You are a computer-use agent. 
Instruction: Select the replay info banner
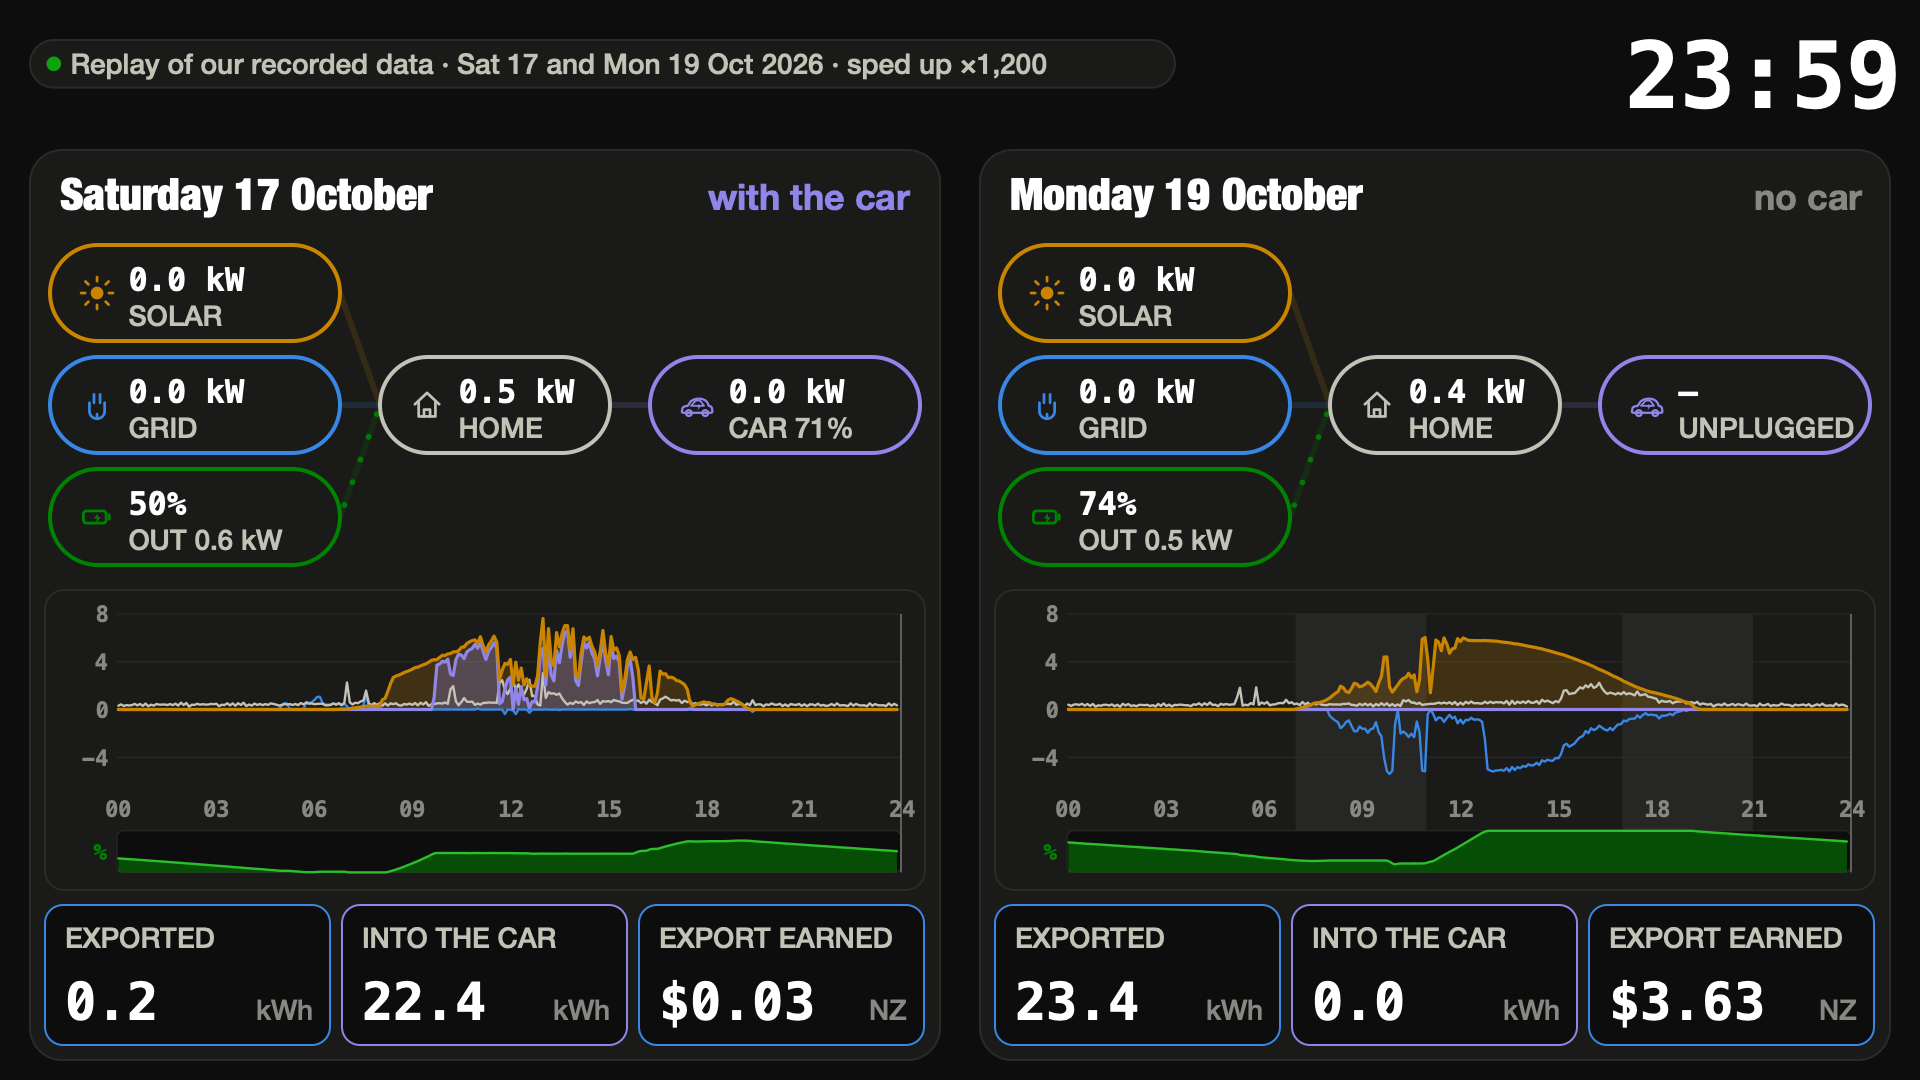pyautogui.click(x=602, y=64)
